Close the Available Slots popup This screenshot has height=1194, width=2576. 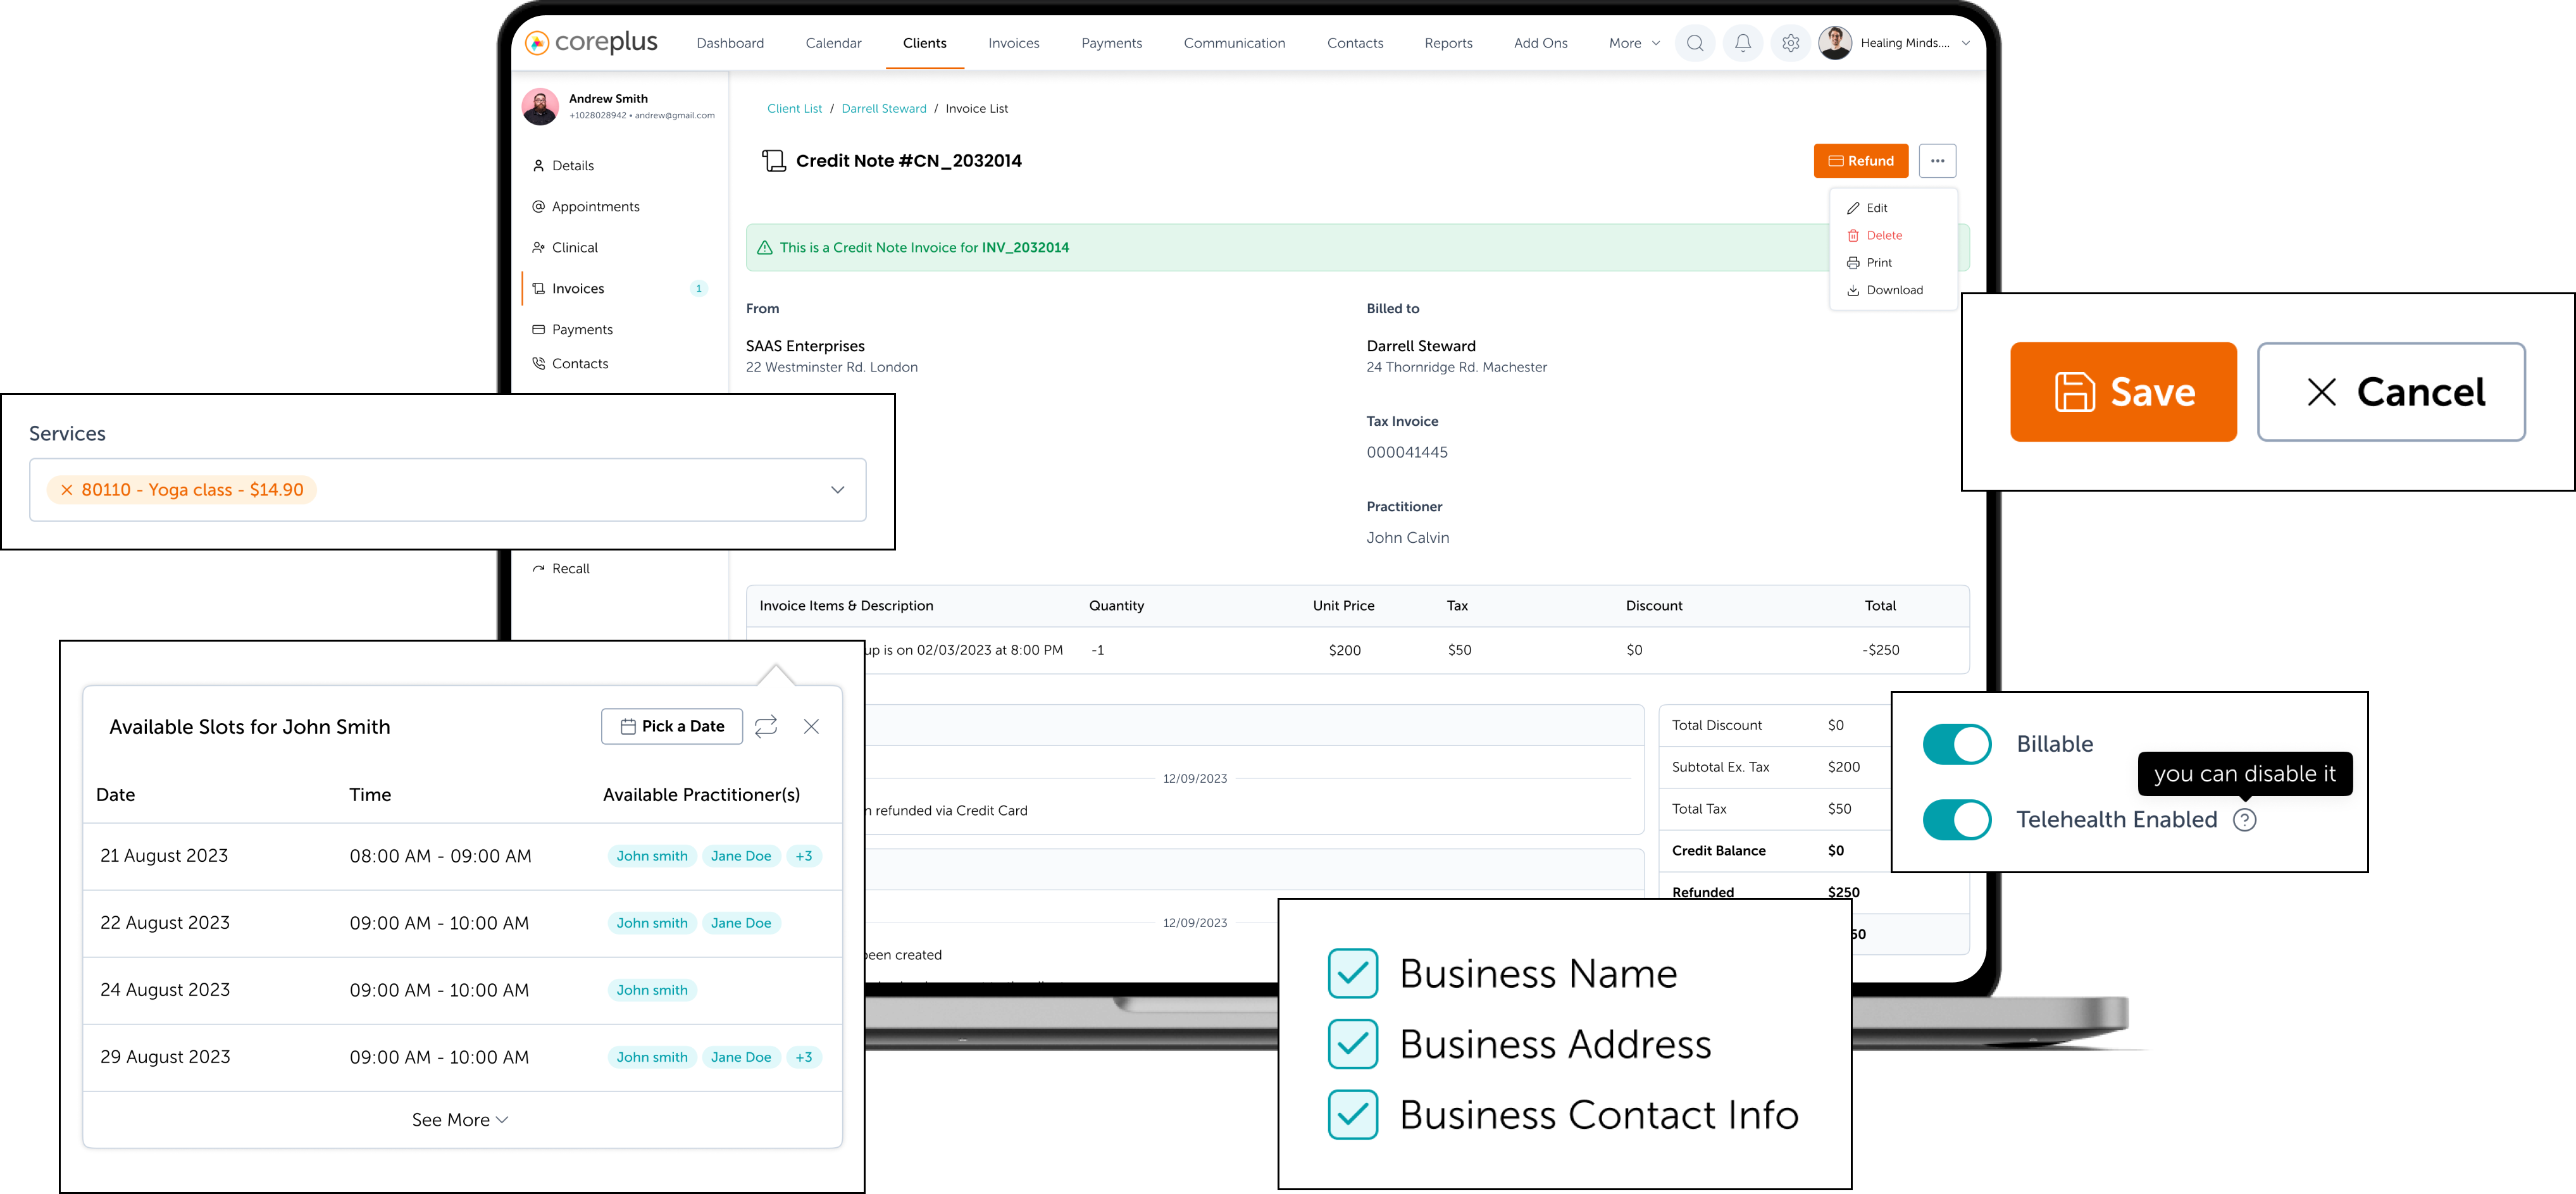[x=811, y=727]
